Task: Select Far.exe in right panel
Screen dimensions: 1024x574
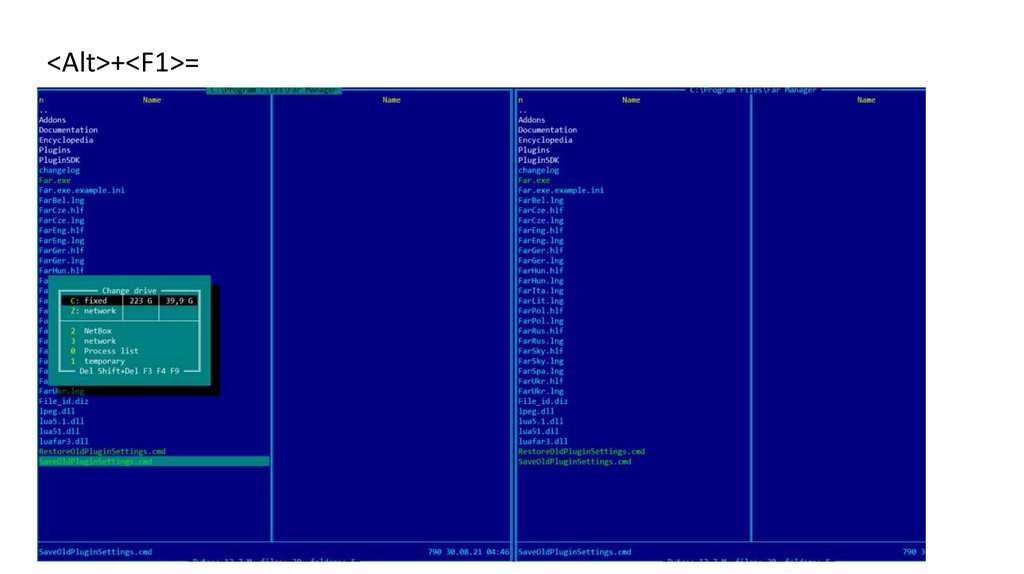Action: 534,180
